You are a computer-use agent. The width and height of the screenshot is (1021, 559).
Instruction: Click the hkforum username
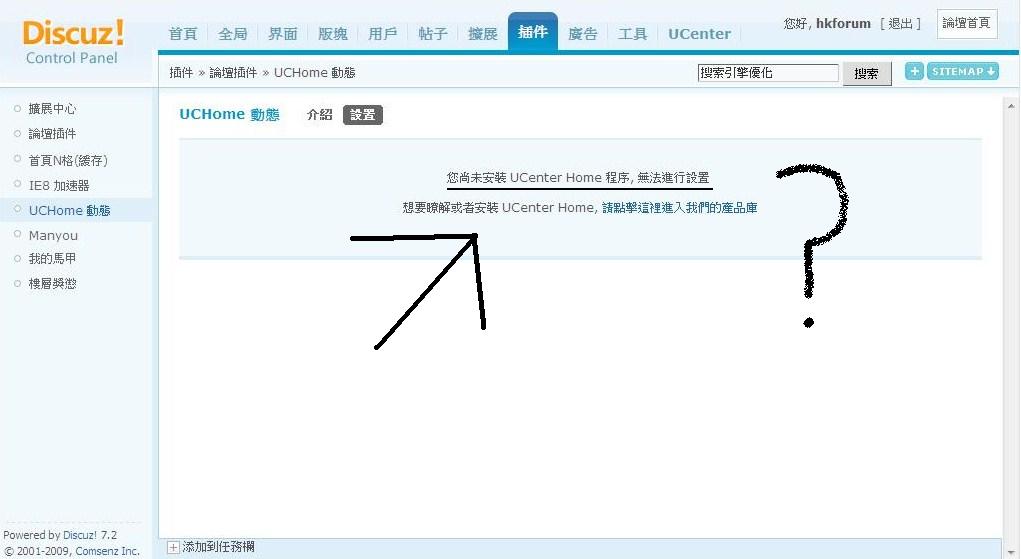pos(843,23)
